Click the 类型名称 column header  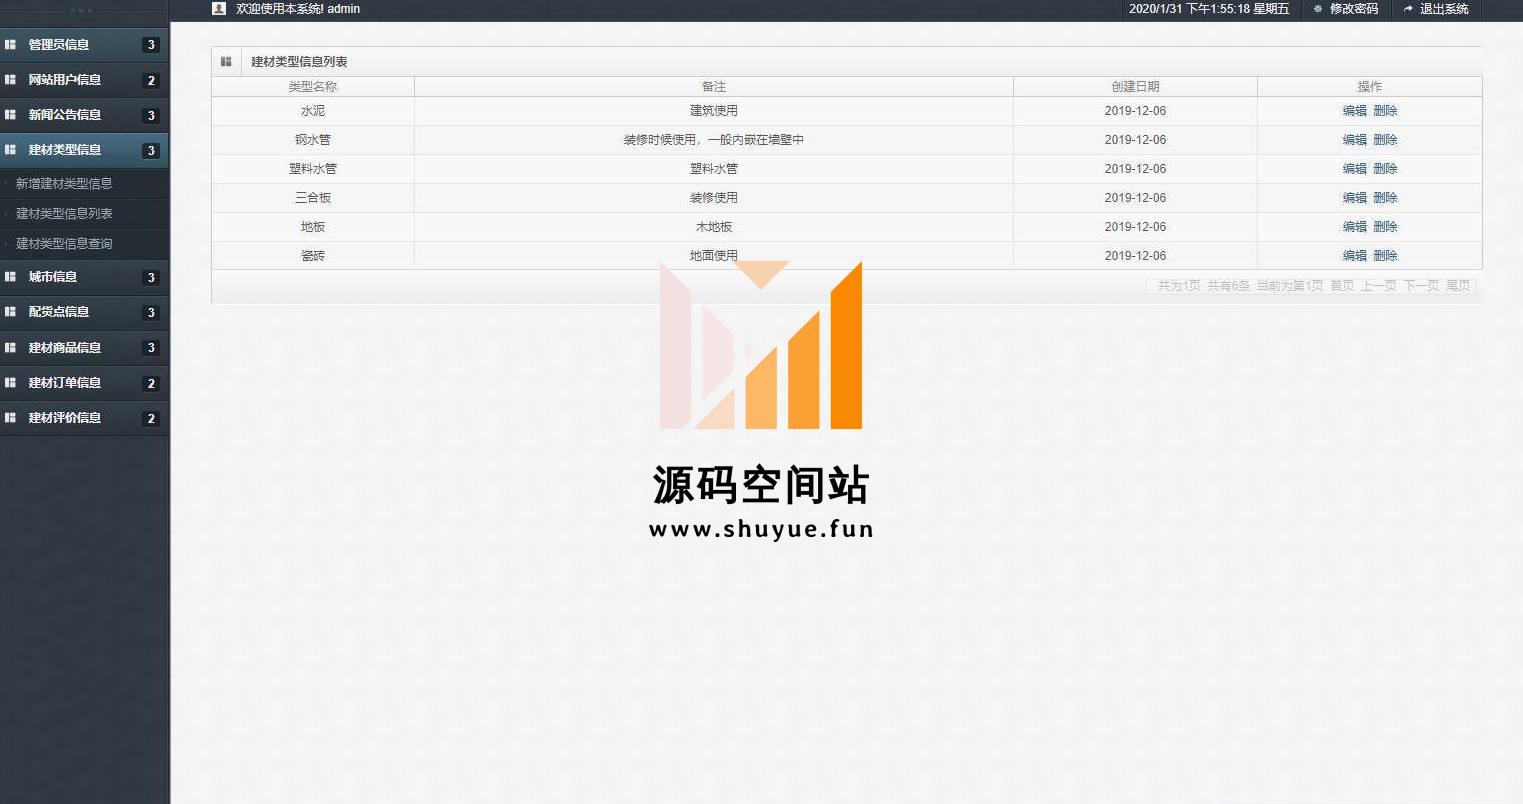point(313,87)
